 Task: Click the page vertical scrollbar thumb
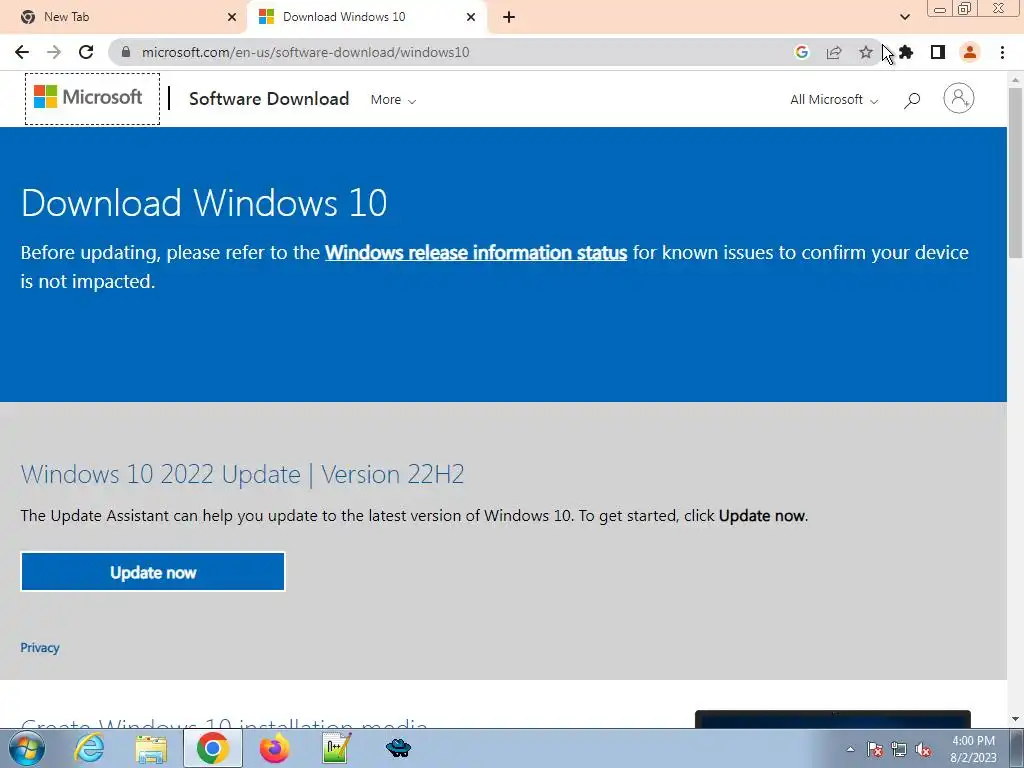1015,171
